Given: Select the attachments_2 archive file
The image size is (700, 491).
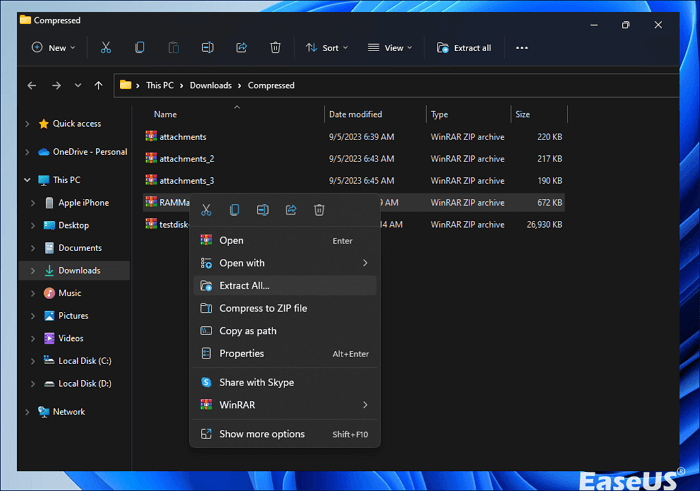Looking at the screenshot, I should 186,158.
